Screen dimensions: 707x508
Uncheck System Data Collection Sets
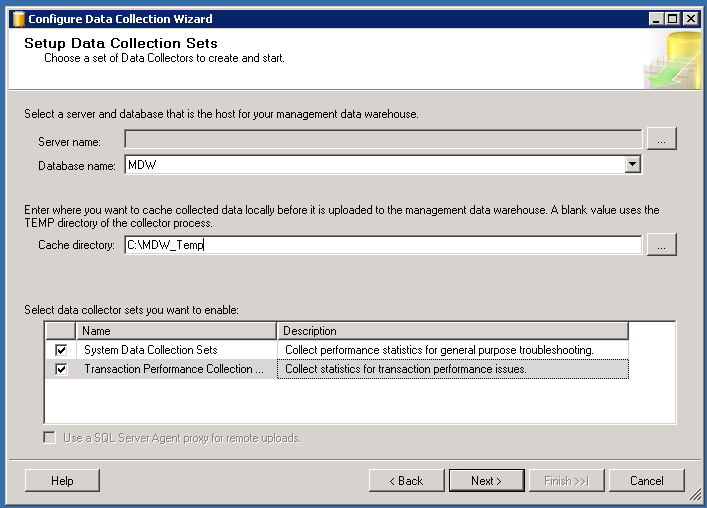[x=61, y=350]
